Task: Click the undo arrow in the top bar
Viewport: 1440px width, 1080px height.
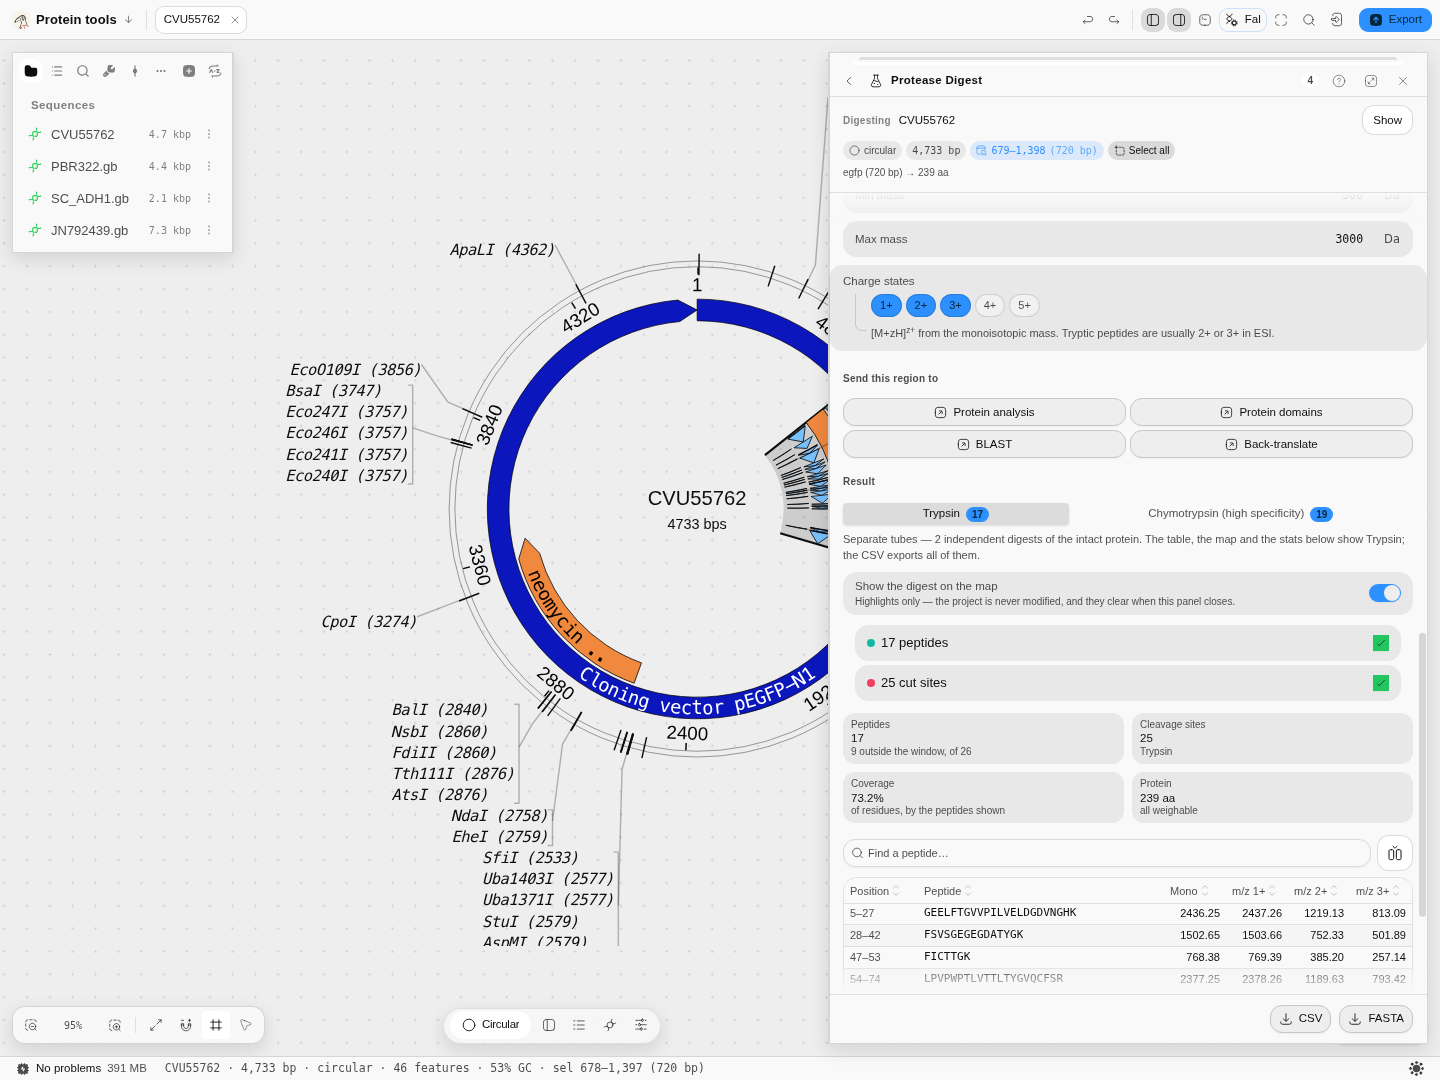Action: click(x=1088, y=20)
